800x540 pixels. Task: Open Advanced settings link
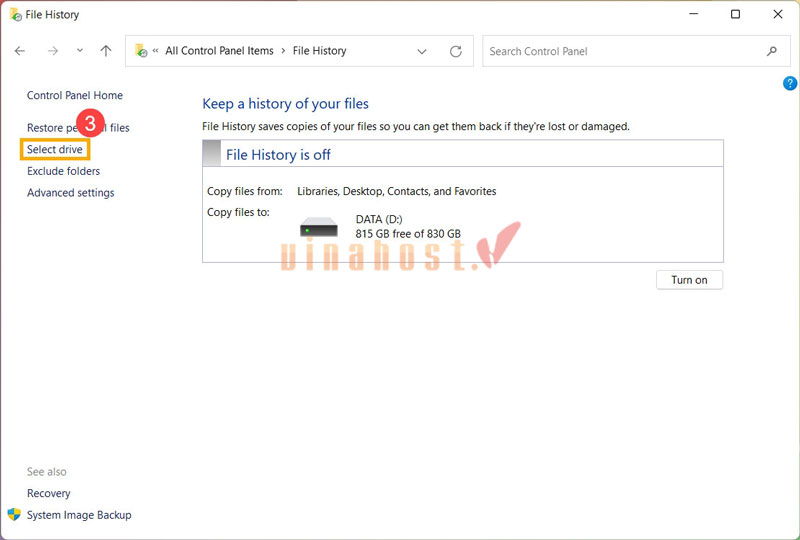(x=70, y=193)
